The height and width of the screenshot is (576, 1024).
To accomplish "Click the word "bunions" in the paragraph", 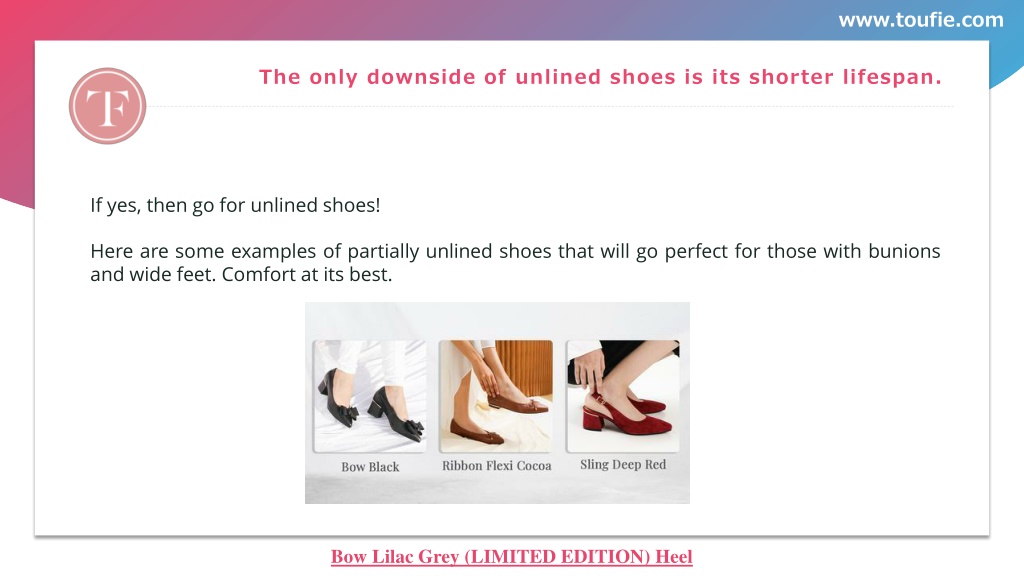I will [904, 251].
